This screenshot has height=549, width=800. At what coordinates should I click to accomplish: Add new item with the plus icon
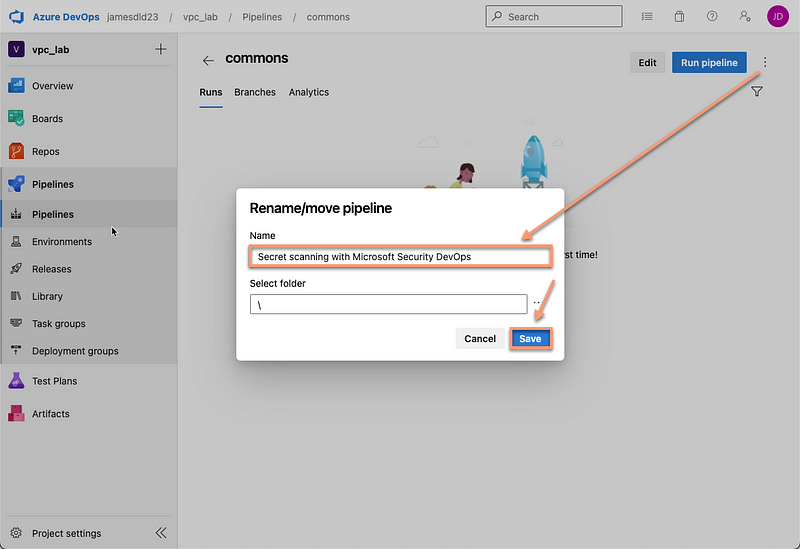(x=161, y=49)
